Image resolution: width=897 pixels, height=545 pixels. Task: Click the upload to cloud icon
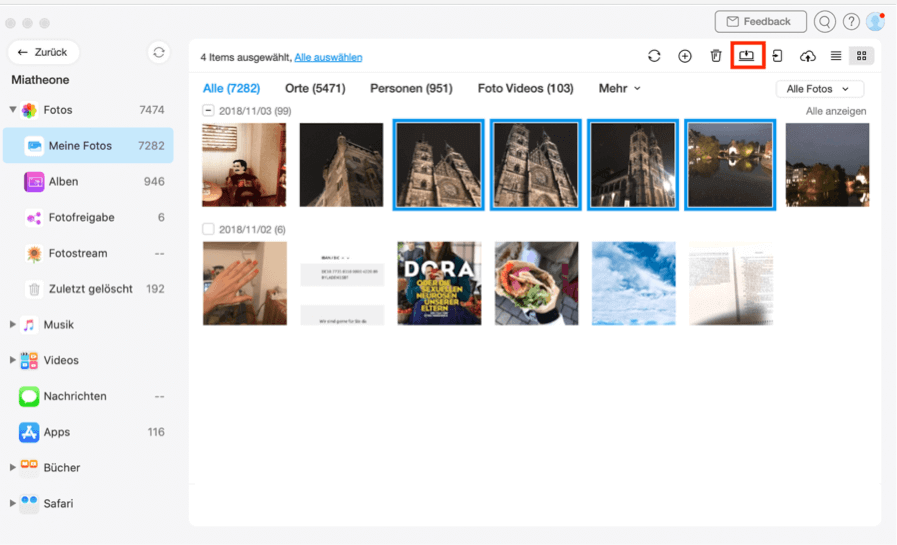(x=808, y=56)
